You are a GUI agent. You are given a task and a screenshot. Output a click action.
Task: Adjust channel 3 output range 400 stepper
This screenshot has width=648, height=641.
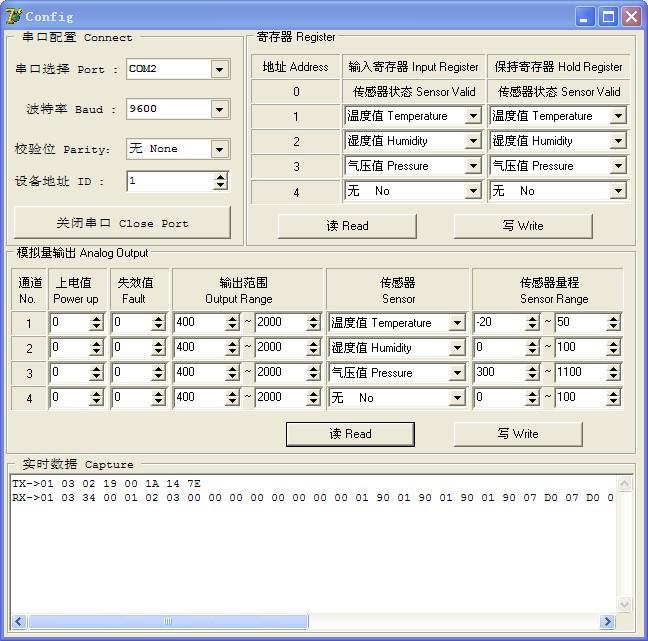[x=233, y=372]
